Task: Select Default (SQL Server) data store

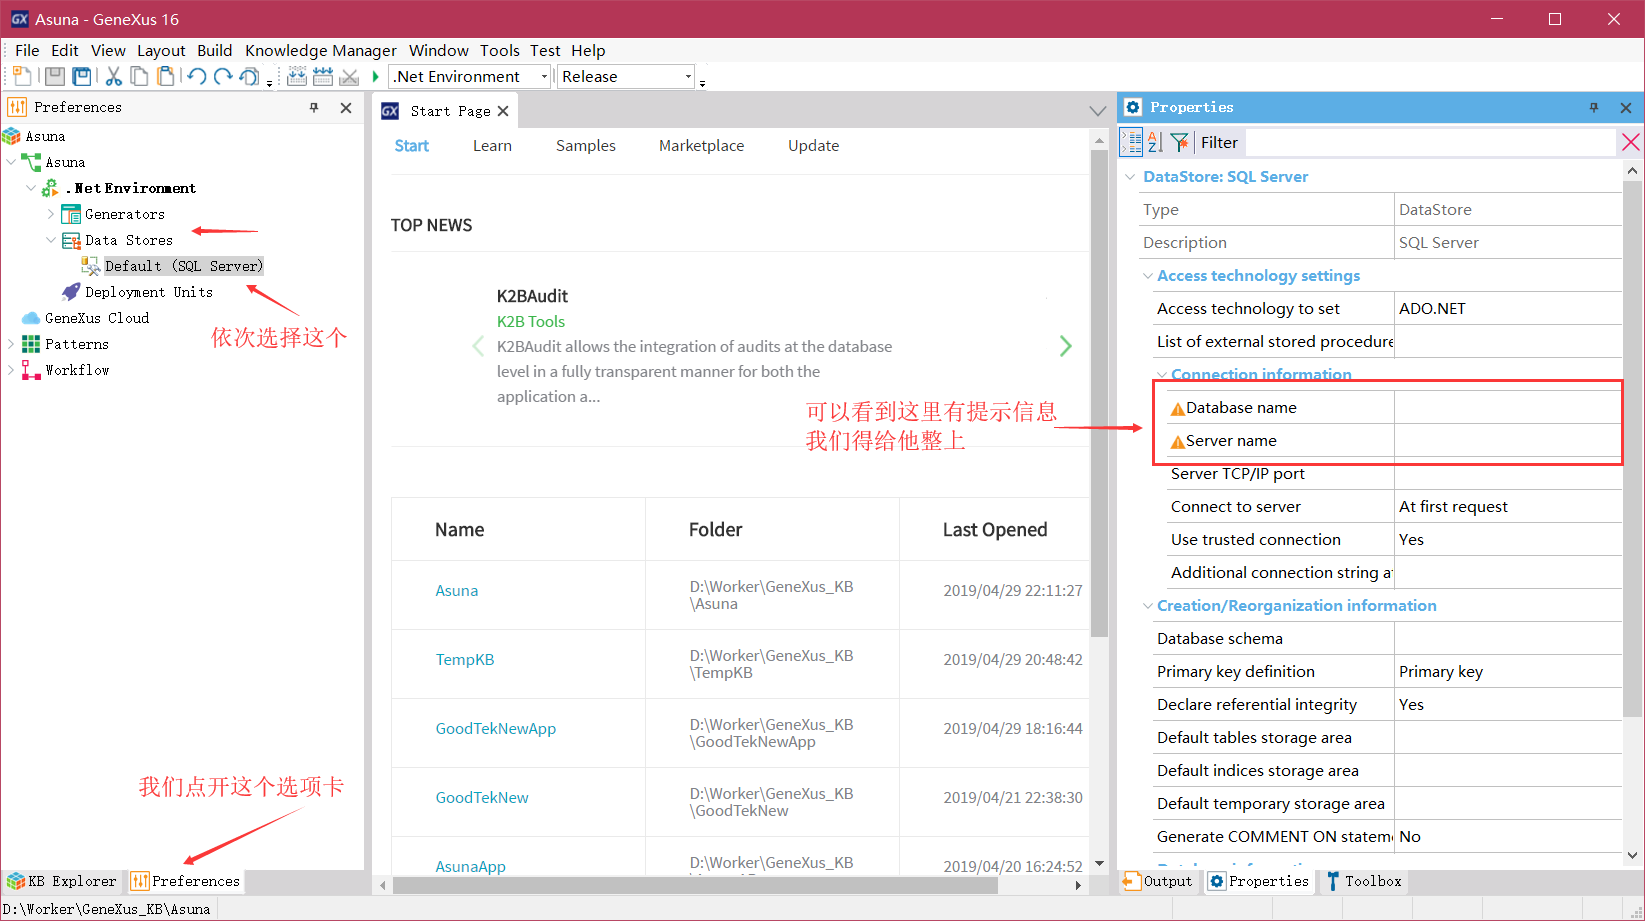Action: coord(184,266)
